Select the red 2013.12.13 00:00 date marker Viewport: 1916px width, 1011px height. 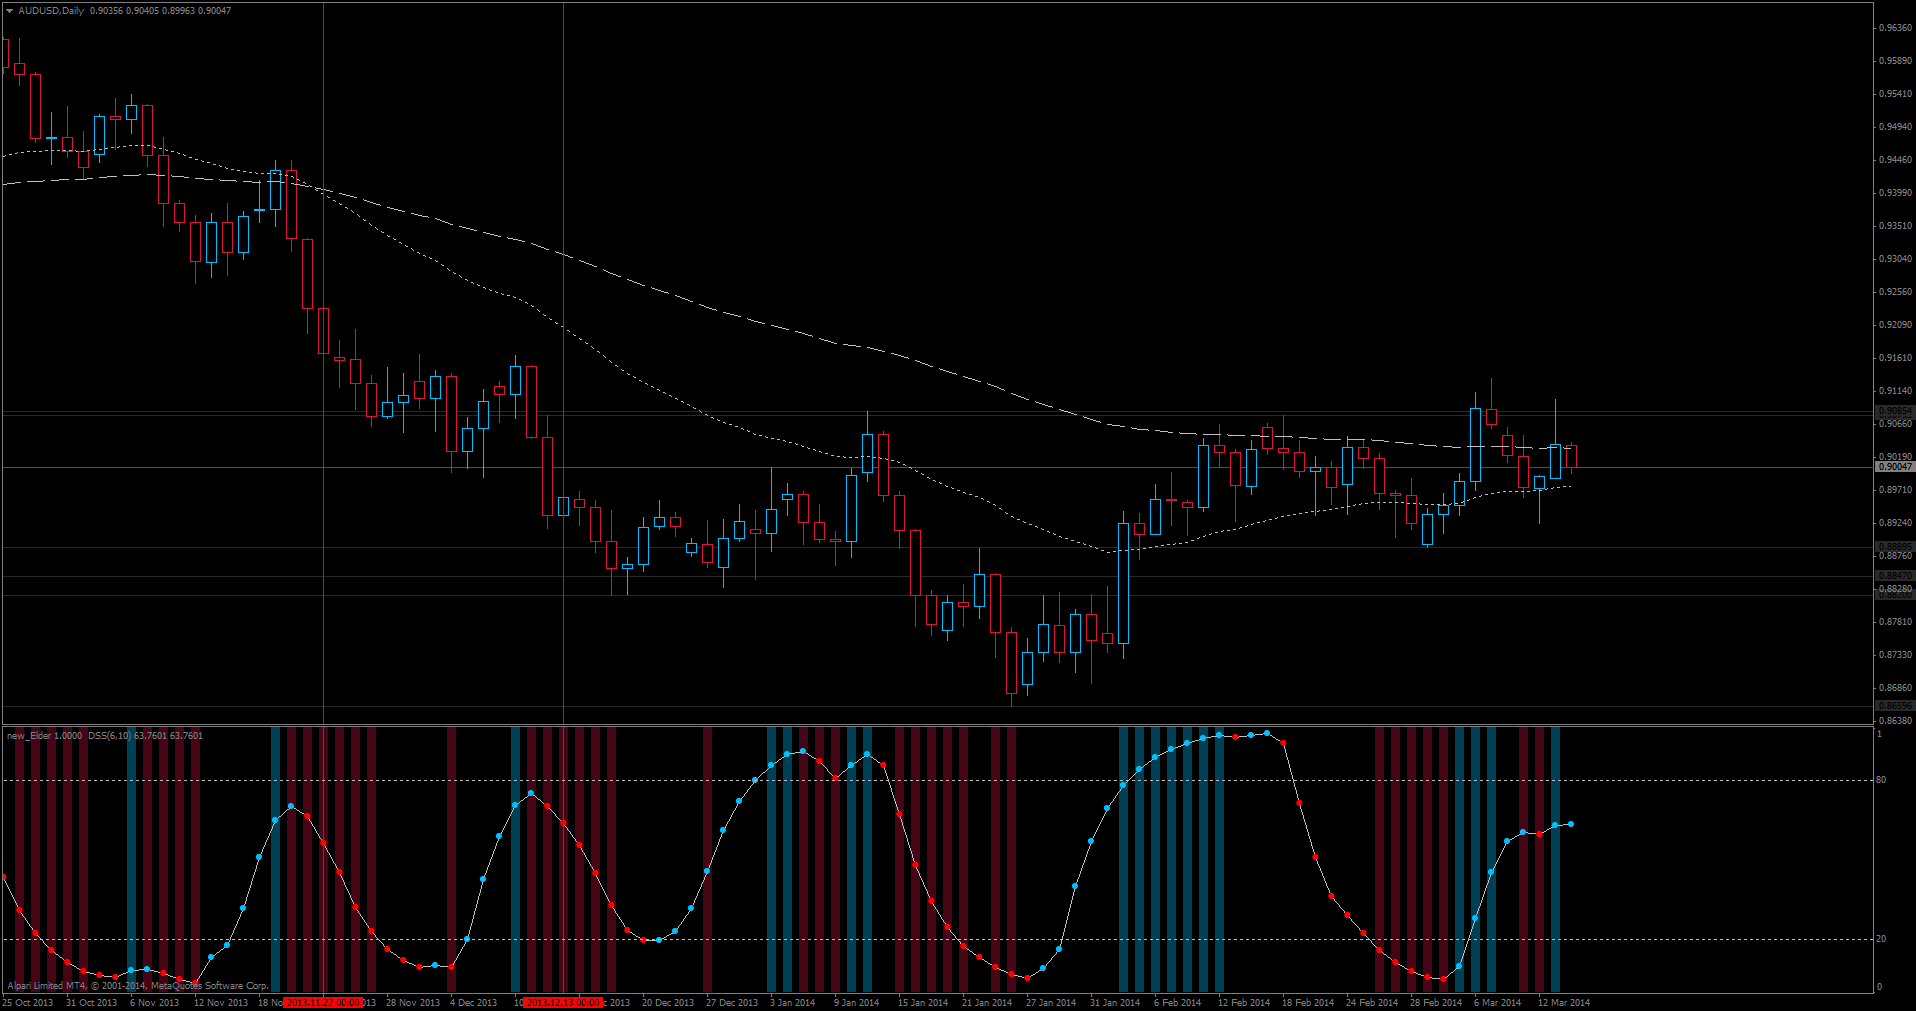[x=563, y=1002]
